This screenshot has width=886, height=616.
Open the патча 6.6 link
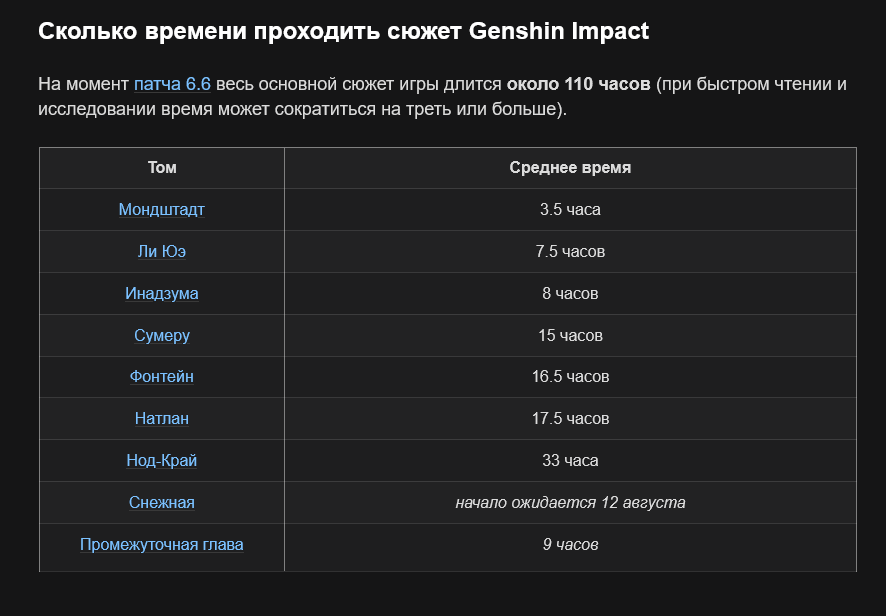pyautogui.click(x=172, y=84)
